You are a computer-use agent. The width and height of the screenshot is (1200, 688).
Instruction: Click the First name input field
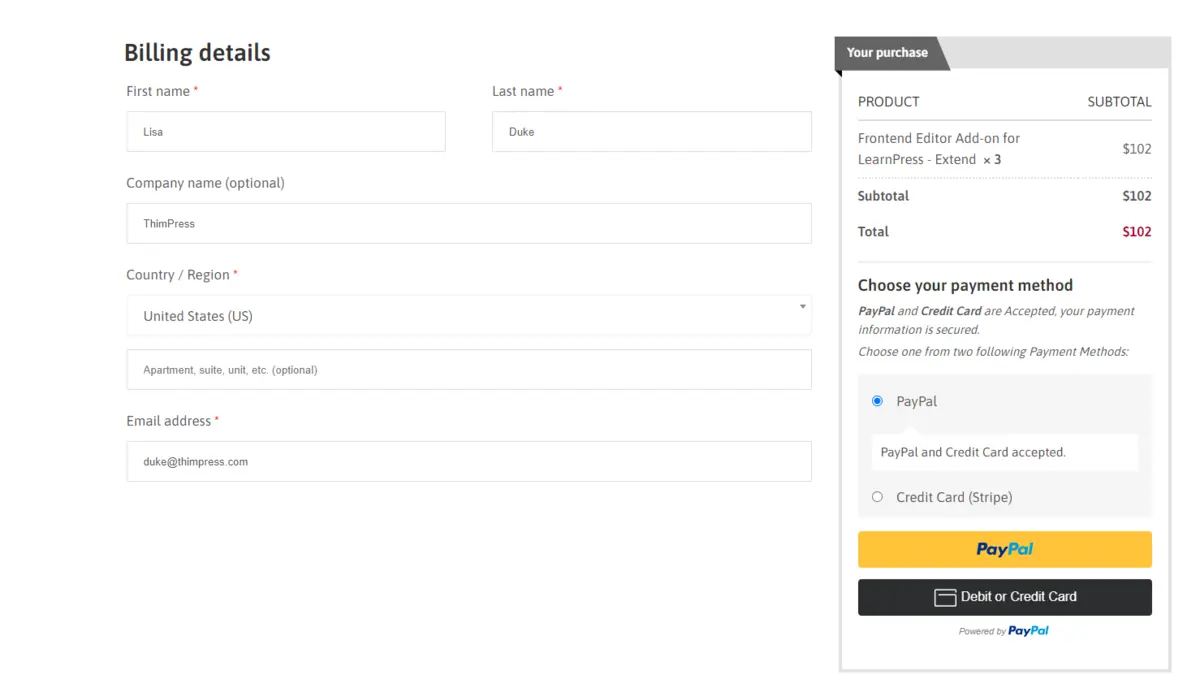(x=285, y=131)
